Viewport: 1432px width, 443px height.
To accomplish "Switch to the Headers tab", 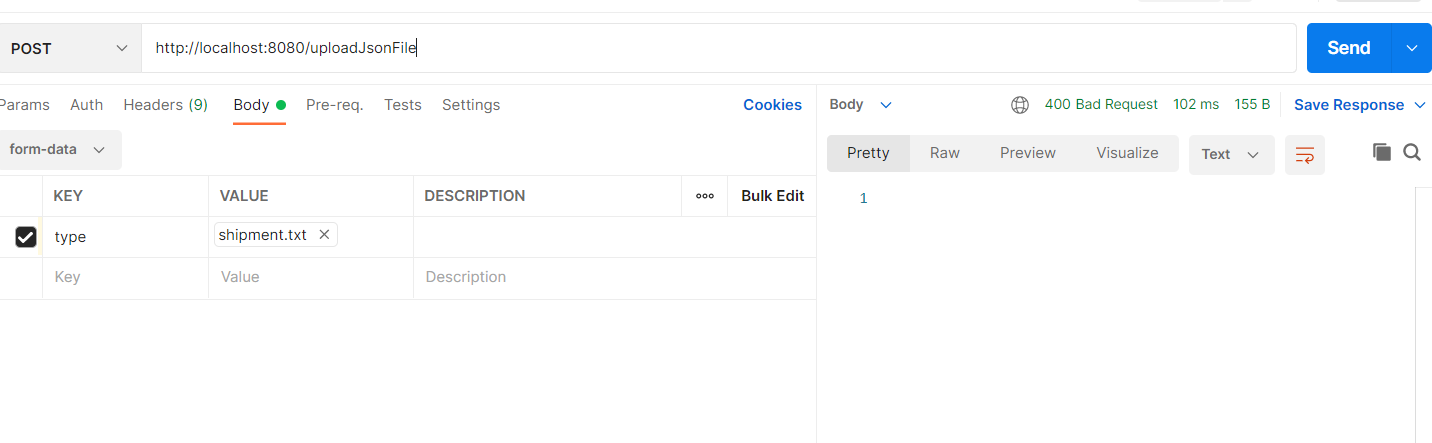I will pos(165,105).
